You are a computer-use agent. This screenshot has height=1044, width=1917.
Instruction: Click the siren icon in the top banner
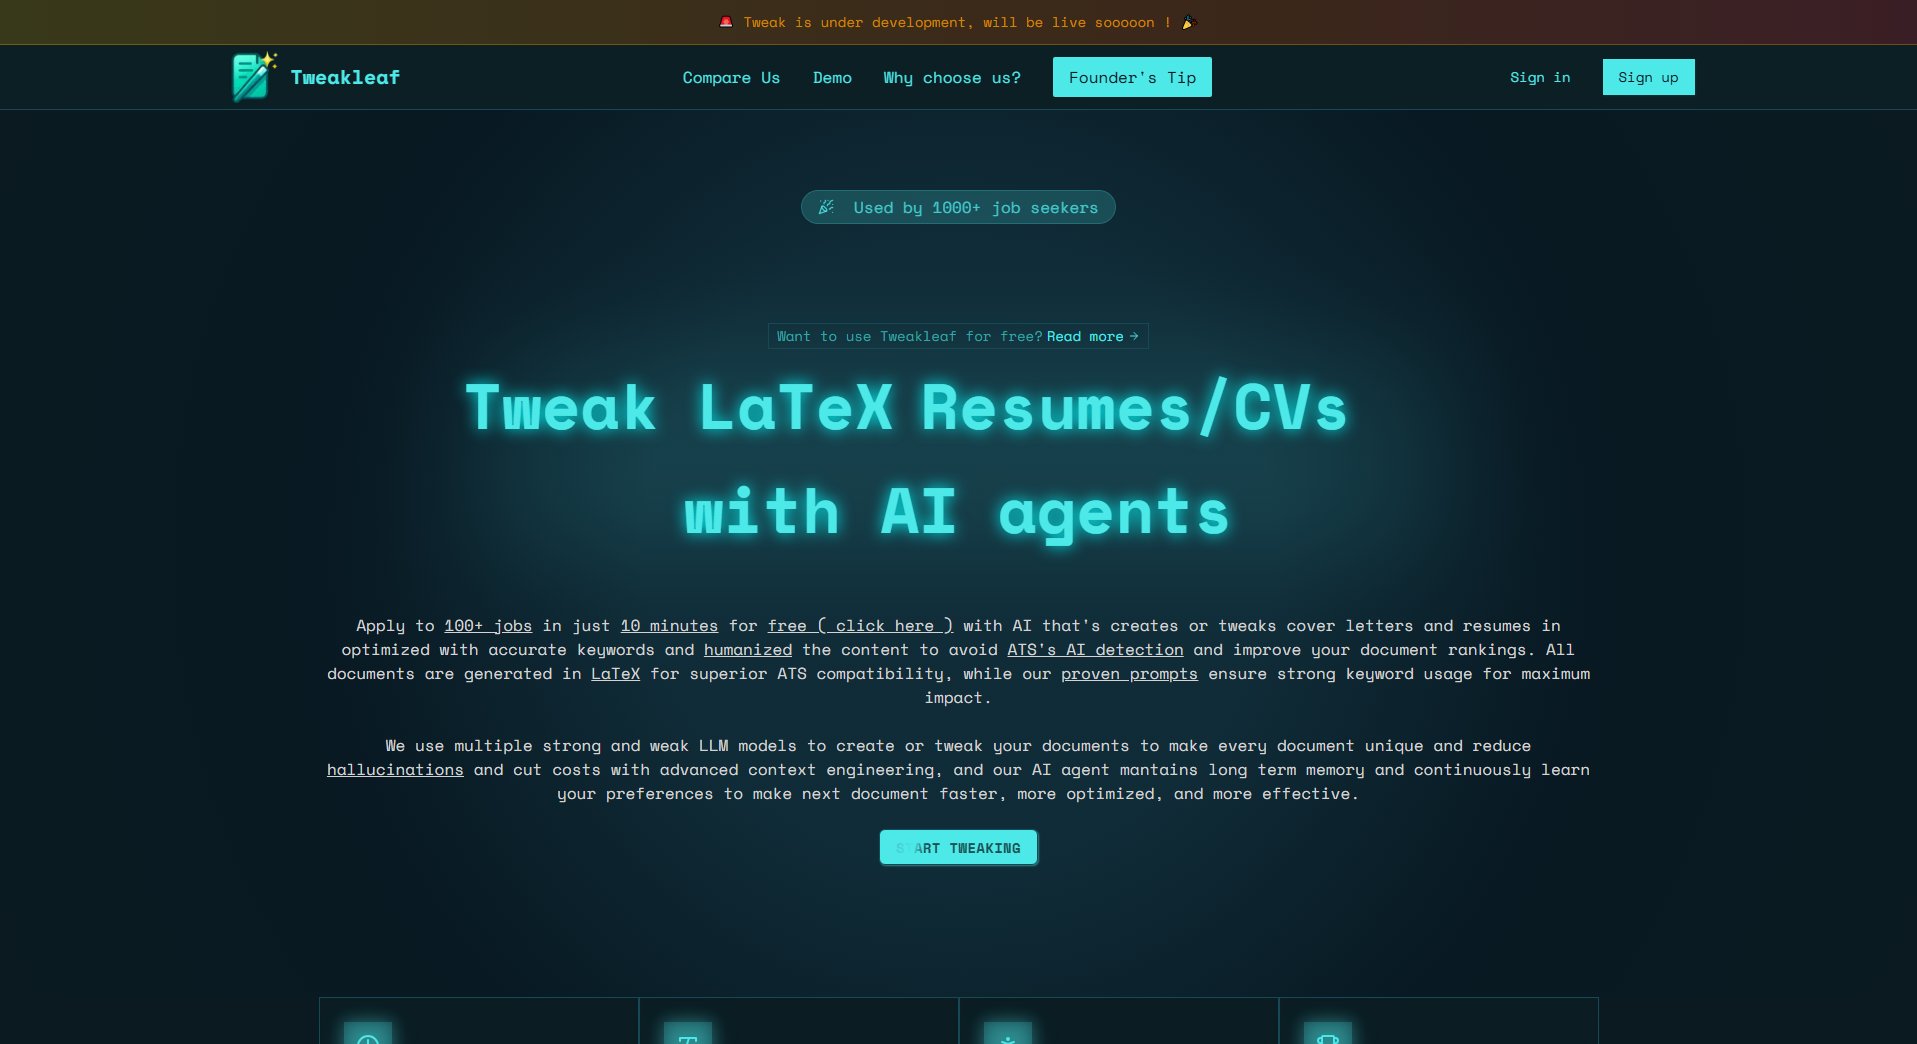click(726, 22)
